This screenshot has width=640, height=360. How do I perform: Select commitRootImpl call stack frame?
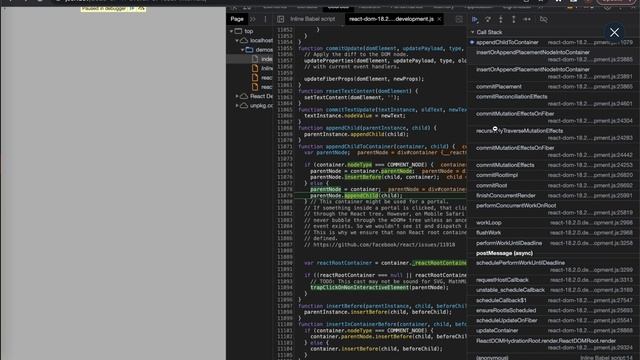[554, 175]
